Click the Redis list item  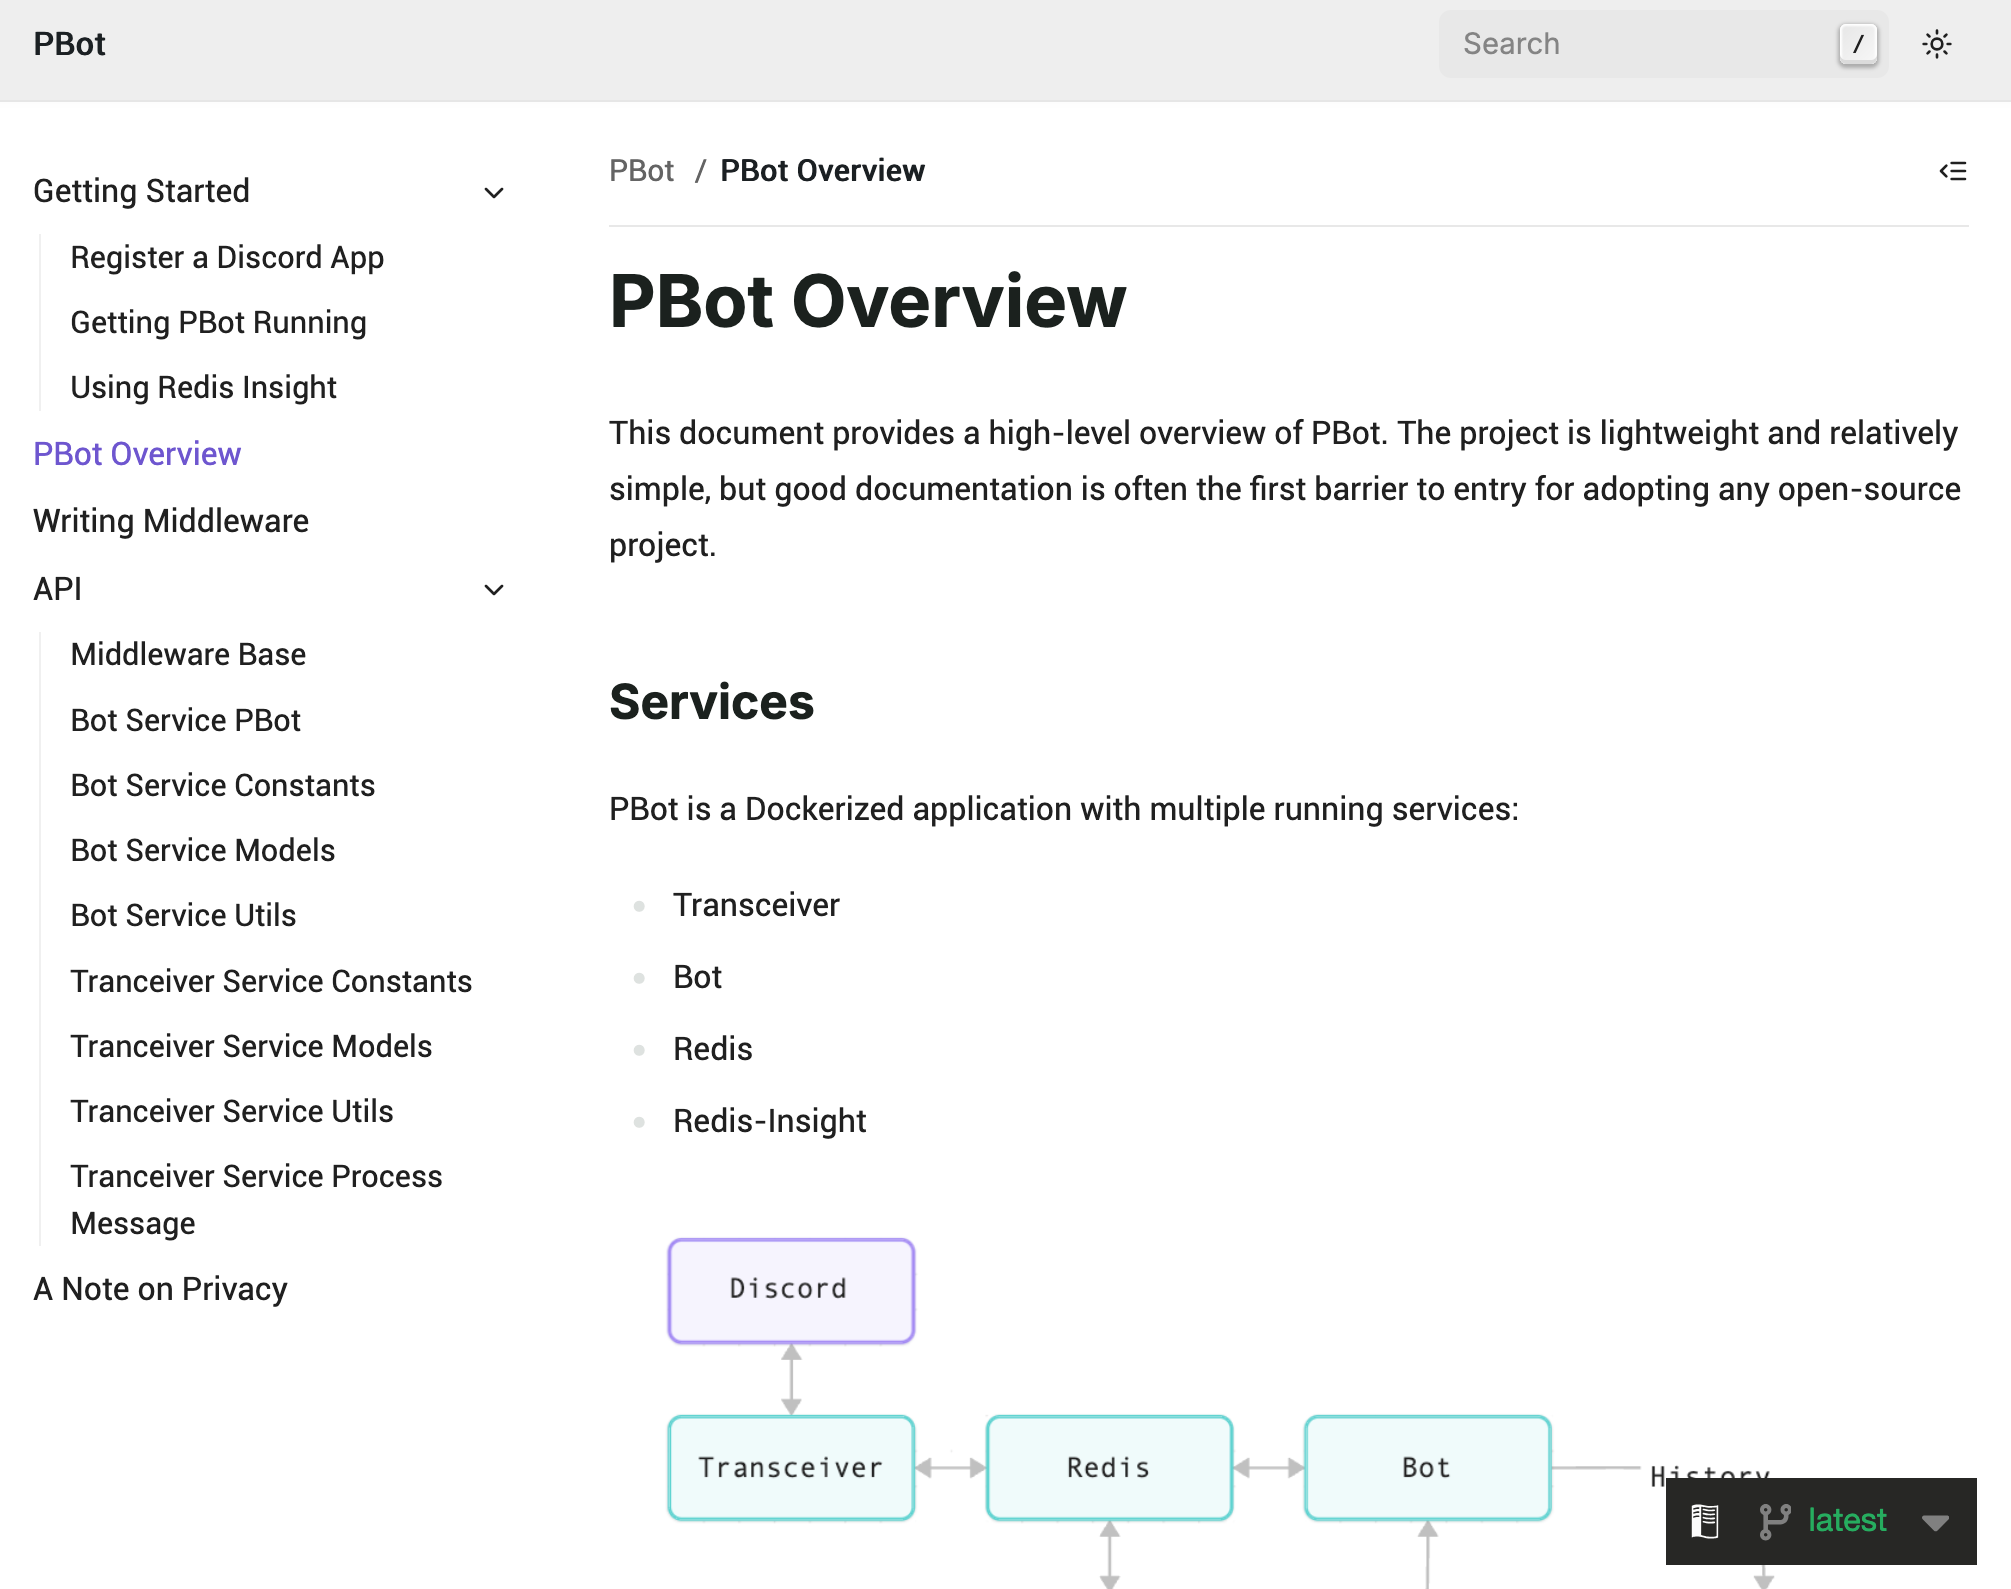tap(712, 1049)
